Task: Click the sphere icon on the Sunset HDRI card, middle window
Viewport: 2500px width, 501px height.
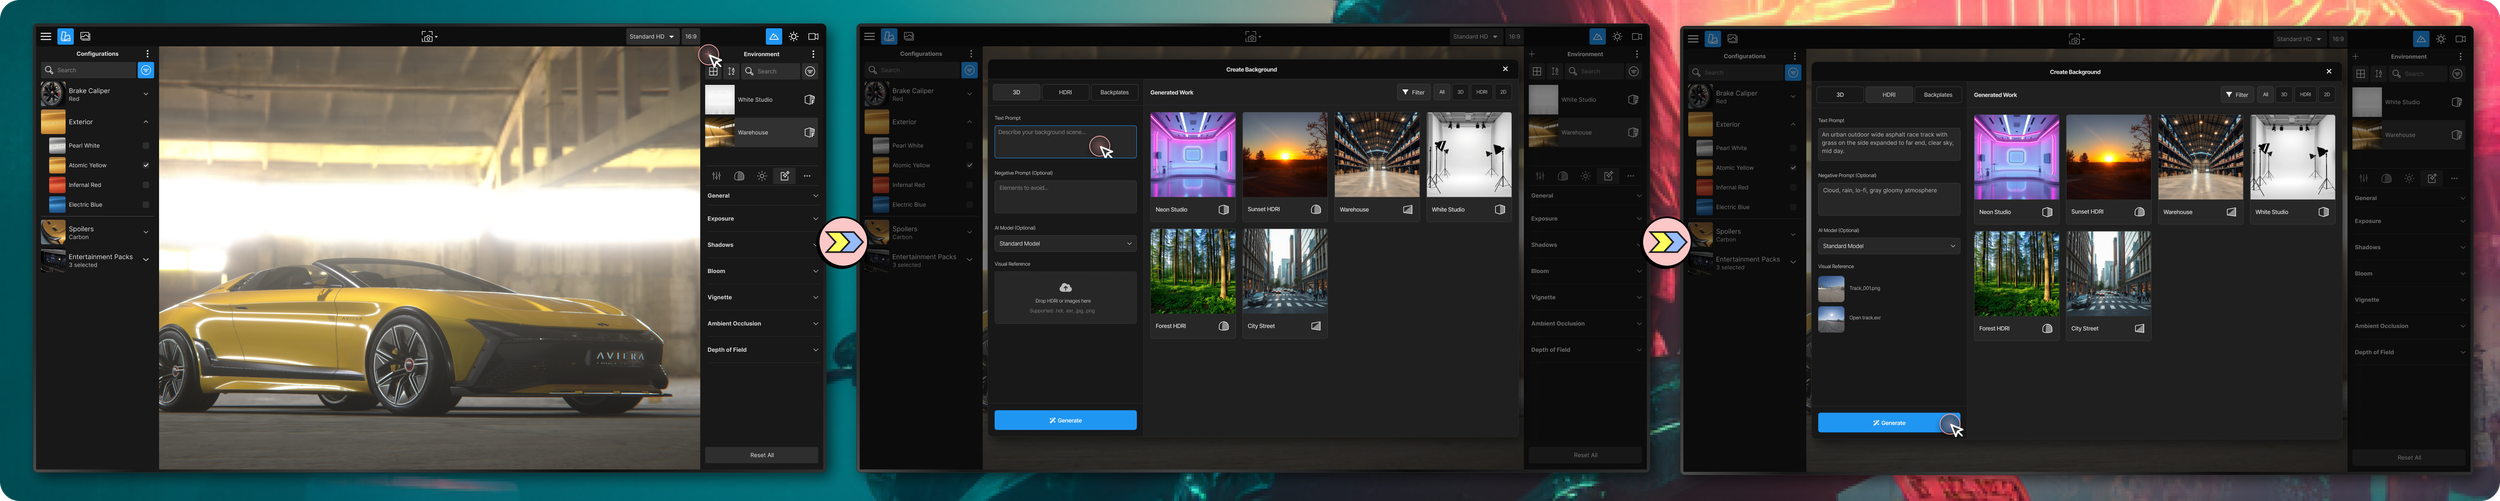Action: (1315, 210)
